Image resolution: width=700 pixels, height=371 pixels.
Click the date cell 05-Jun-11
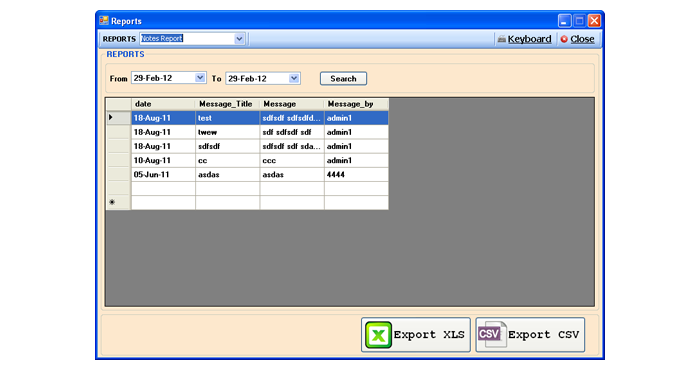pos(163,175)
